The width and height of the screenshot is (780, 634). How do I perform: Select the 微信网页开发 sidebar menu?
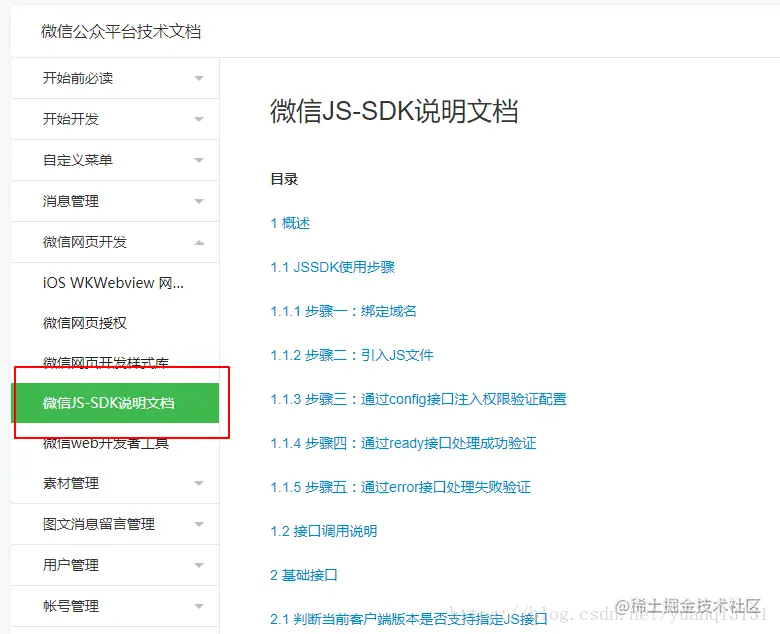(x=115, y=242)
